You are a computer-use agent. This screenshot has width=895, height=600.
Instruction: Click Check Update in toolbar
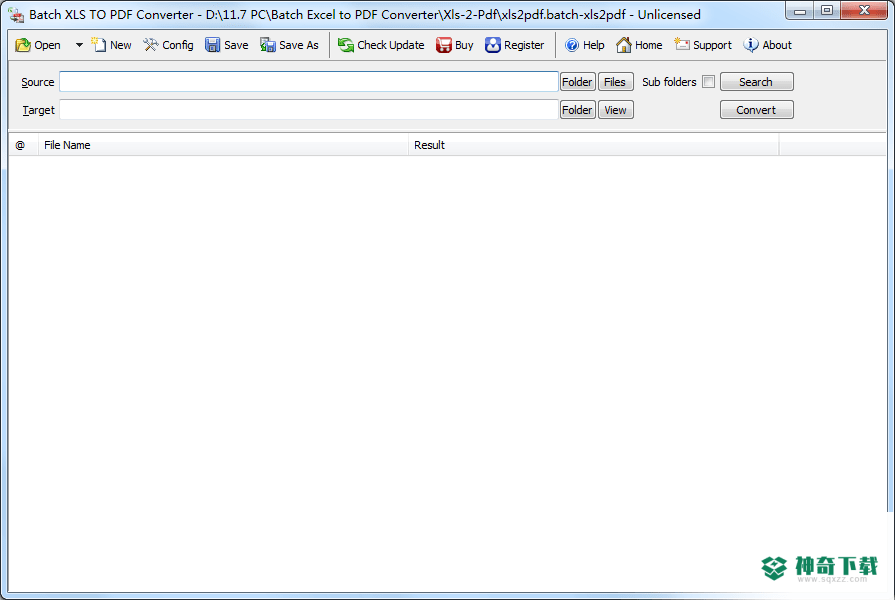pos(381,45)
